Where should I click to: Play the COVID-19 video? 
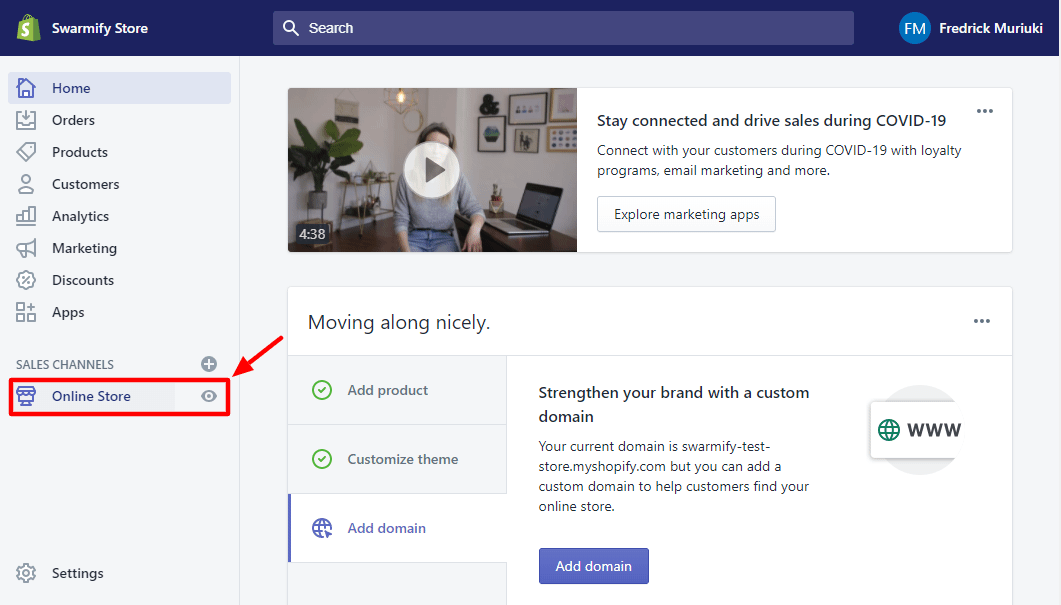tap(432, 171)
